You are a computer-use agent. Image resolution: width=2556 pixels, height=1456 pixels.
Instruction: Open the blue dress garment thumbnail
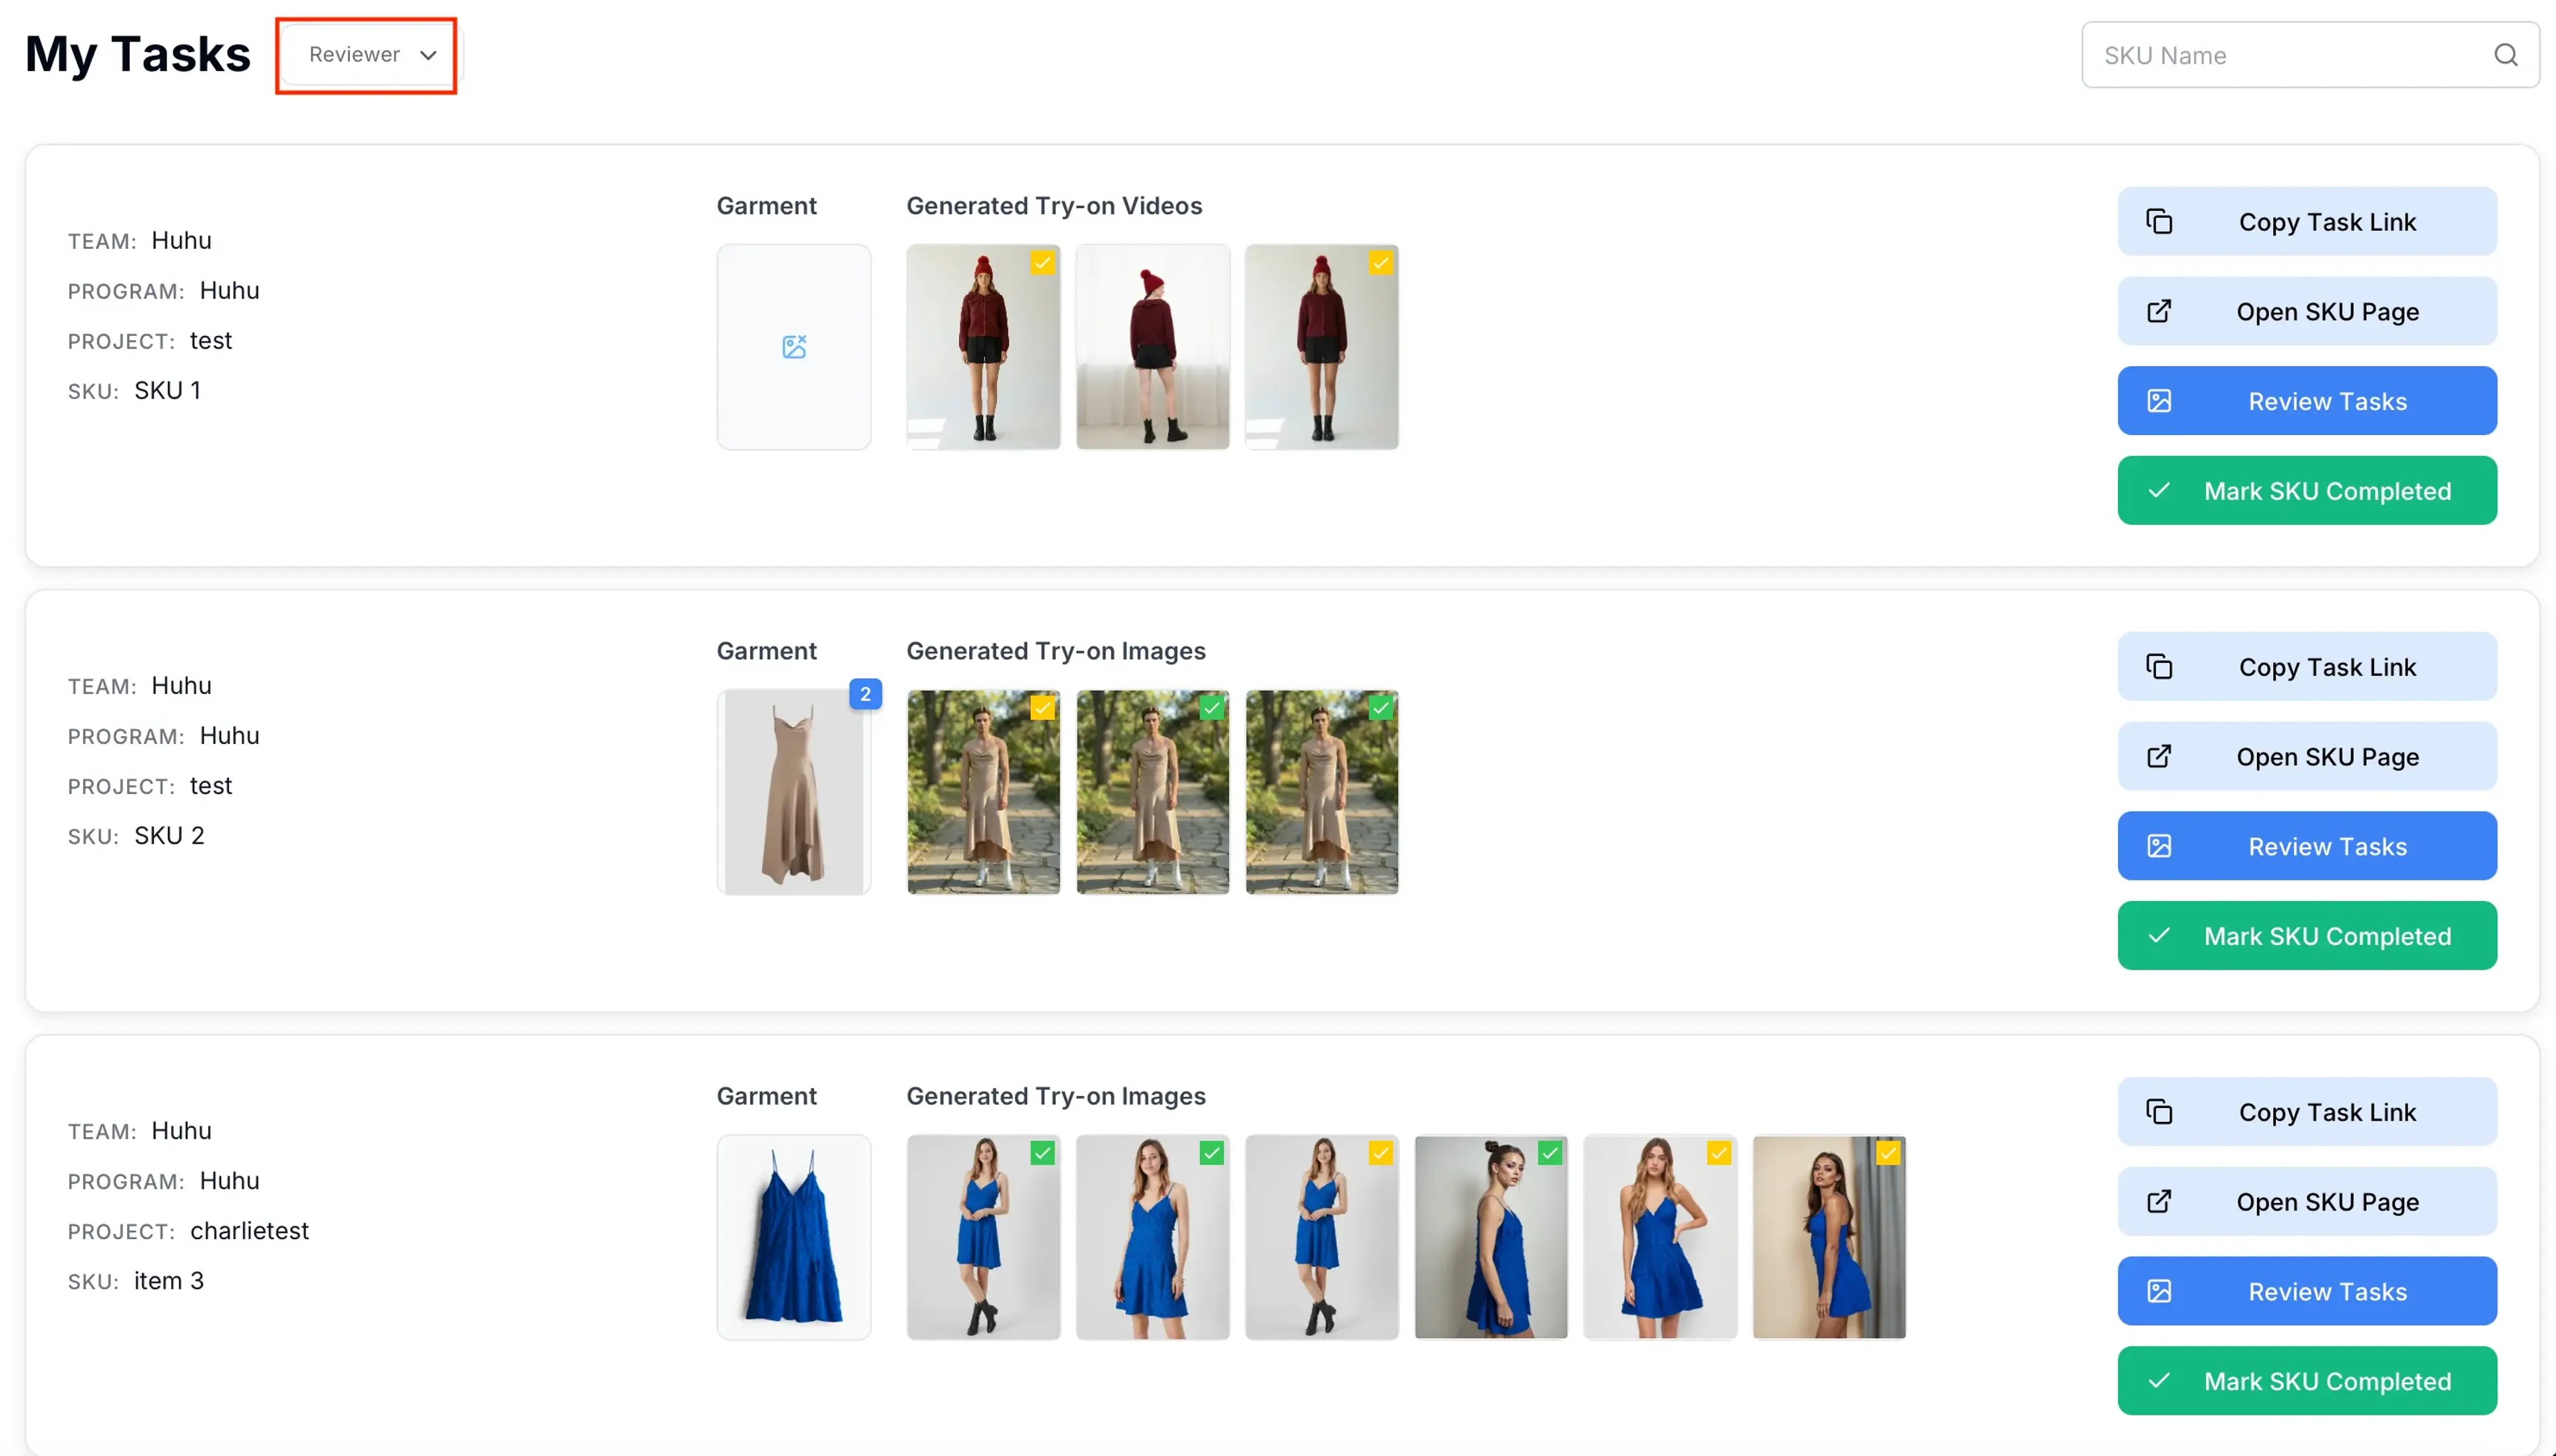(794, 1237)
